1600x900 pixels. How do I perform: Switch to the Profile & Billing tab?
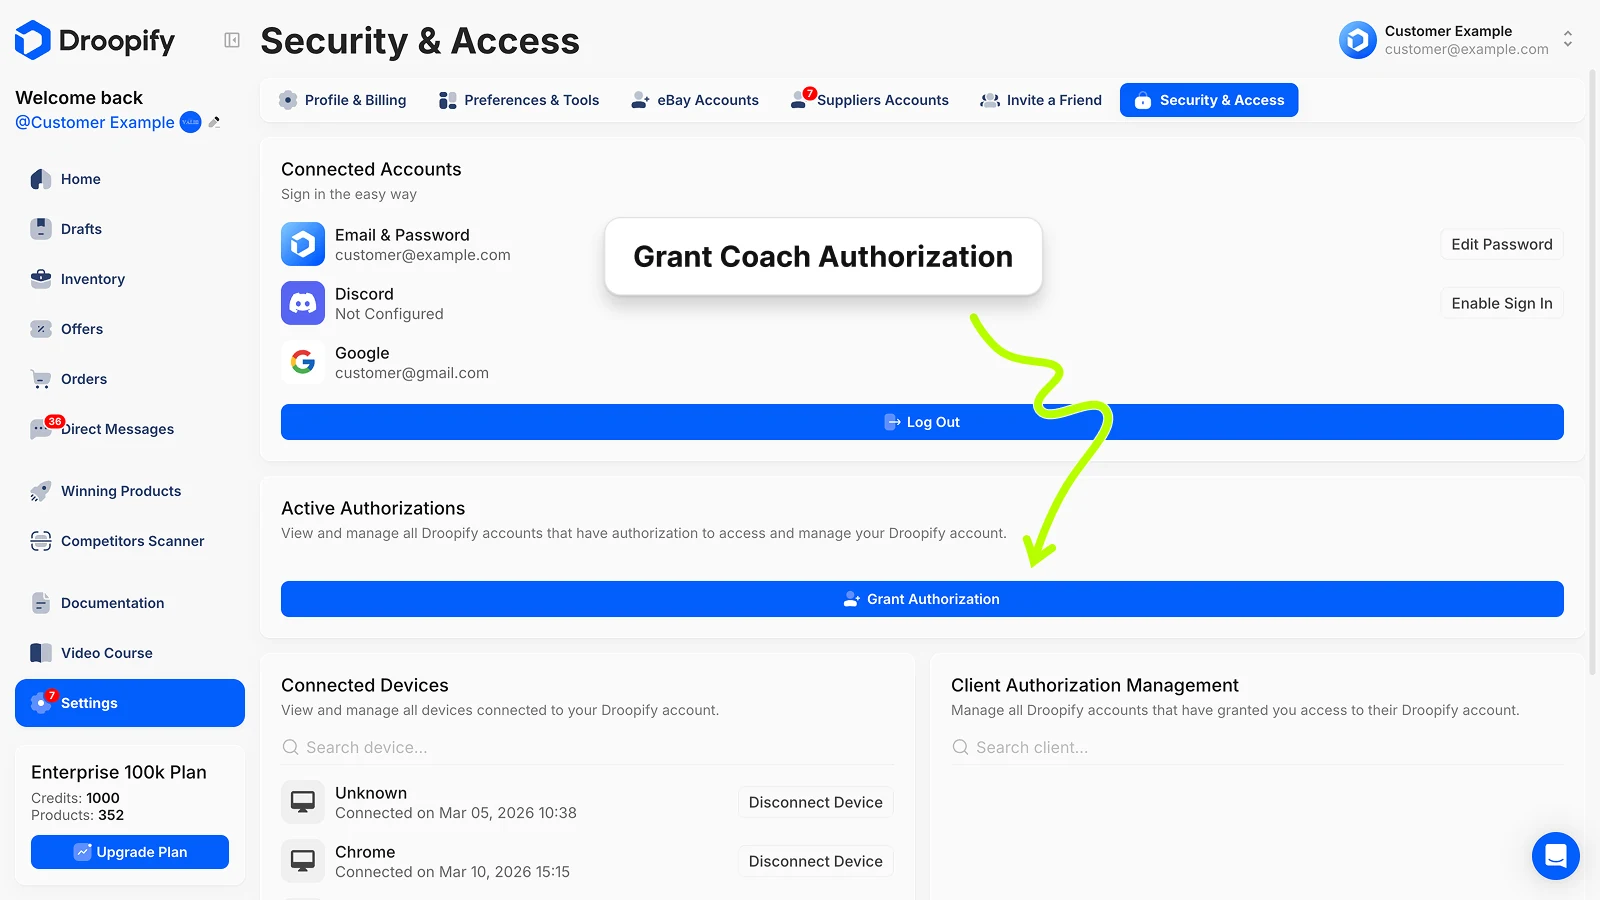click(343, 100)
